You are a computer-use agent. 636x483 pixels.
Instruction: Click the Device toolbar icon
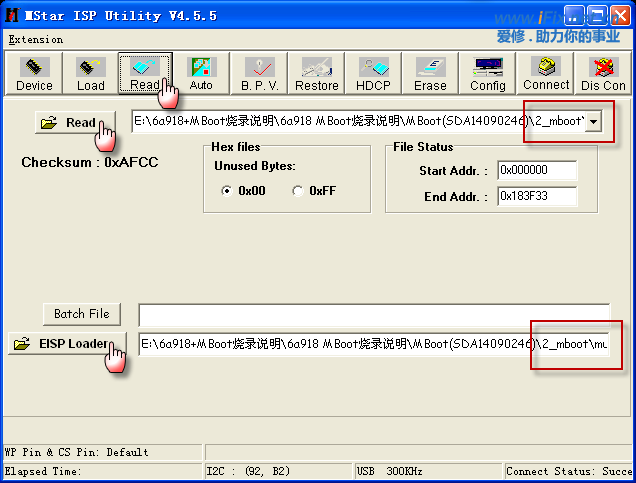(x=34, y=74)
